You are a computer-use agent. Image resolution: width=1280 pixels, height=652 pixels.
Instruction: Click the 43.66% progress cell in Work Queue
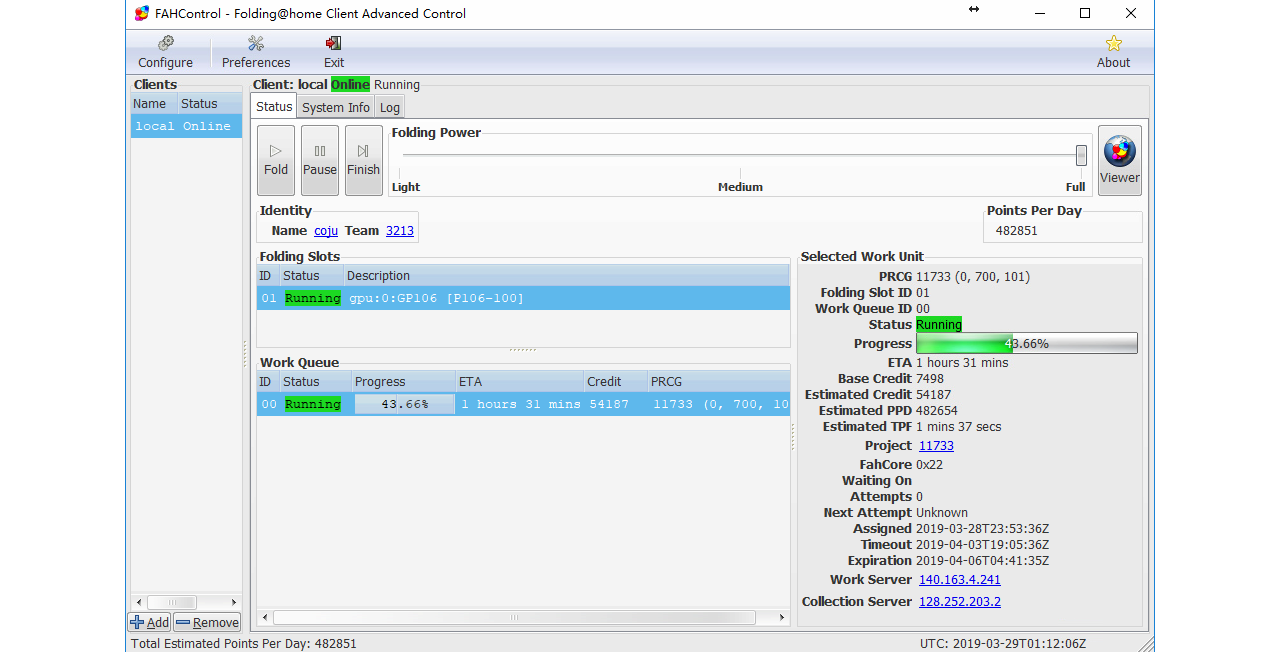405,404
